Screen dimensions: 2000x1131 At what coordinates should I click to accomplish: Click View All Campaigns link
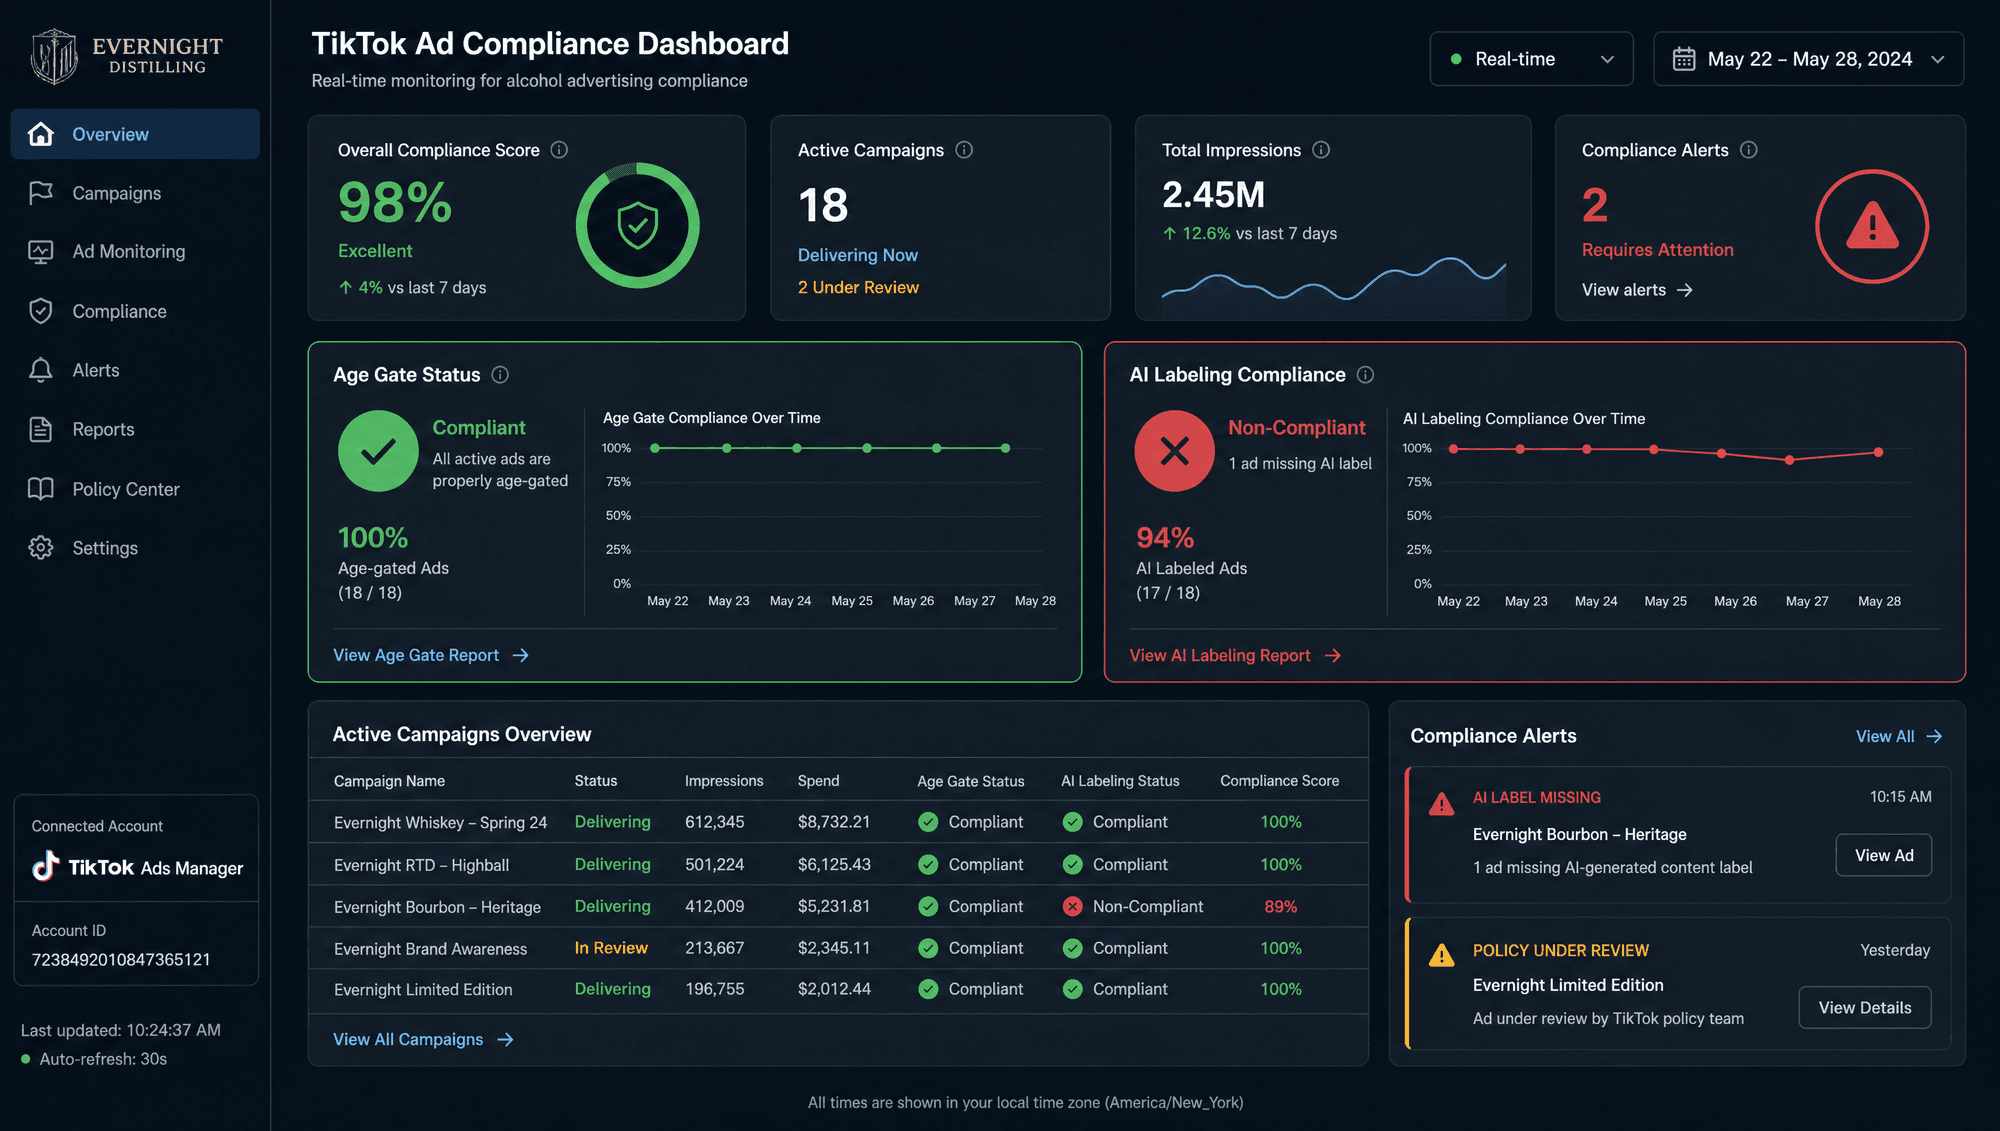coord(423,1040)
